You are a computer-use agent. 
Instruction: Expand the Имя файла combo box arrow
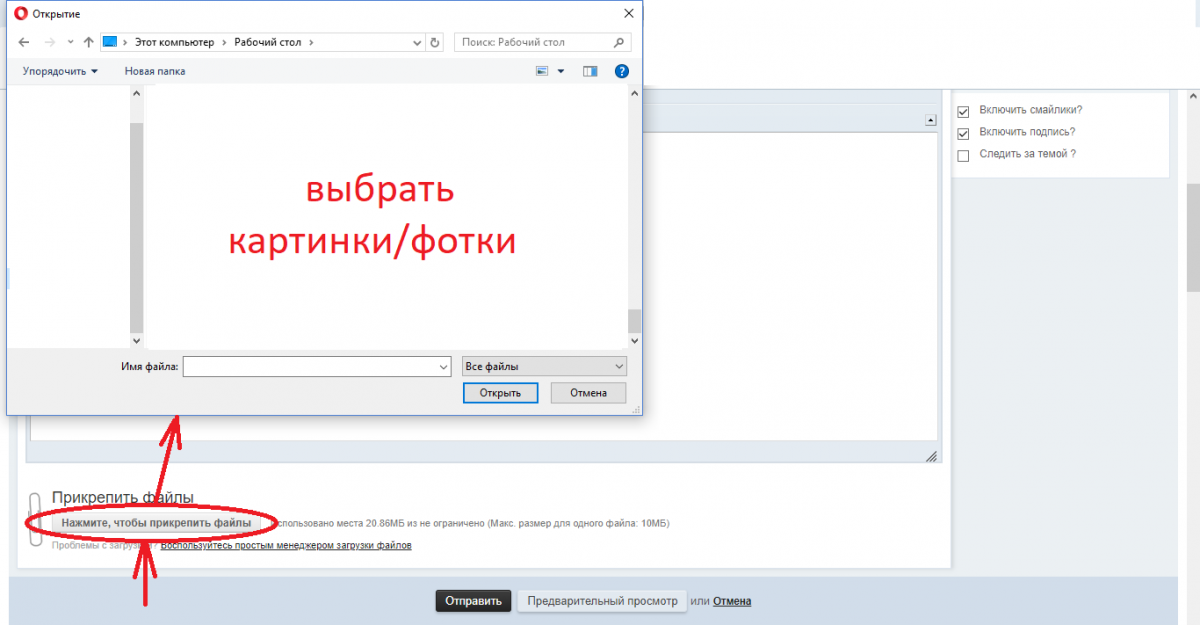(444, 368)
